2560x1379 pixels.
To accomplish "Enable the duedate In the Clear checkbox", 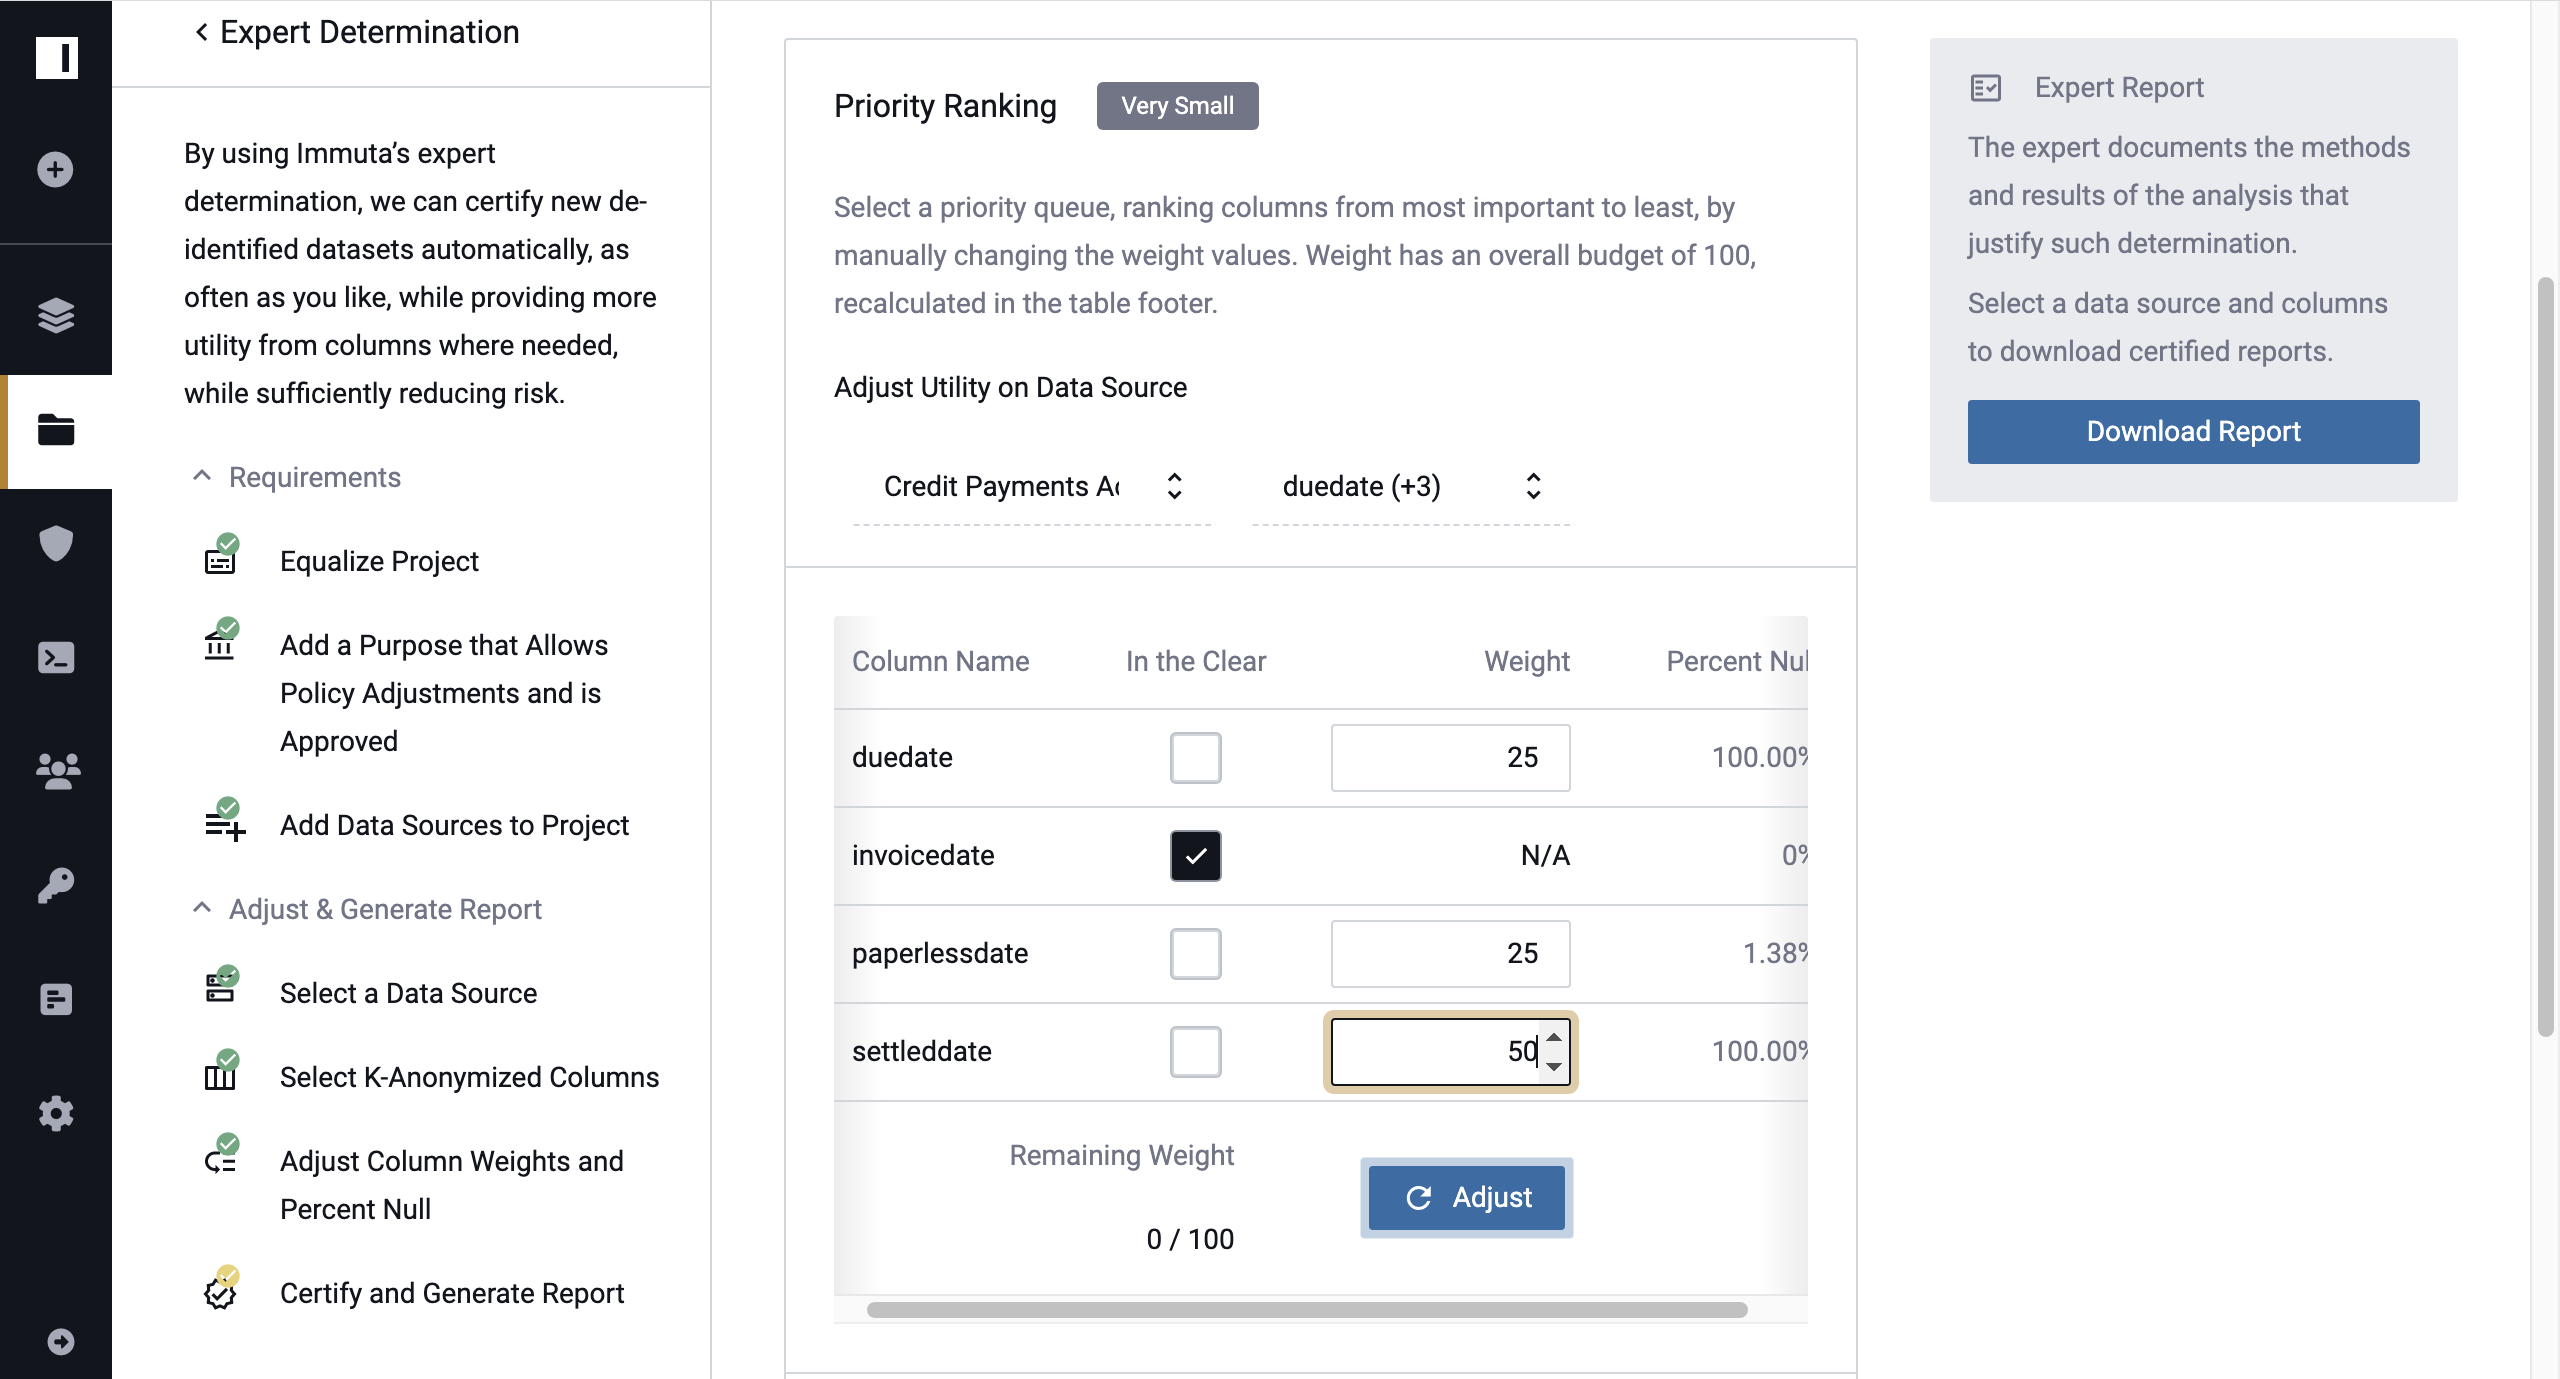I will pyautogui.click(x=1195, y=756).
